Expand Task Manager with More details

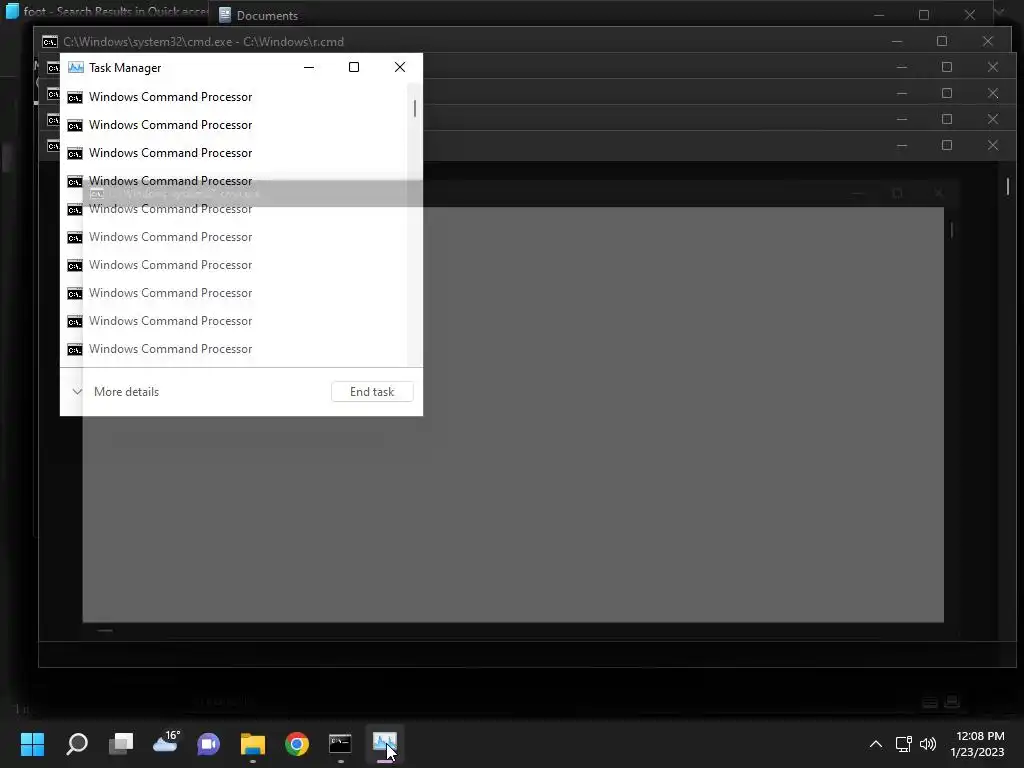[116, 392]
